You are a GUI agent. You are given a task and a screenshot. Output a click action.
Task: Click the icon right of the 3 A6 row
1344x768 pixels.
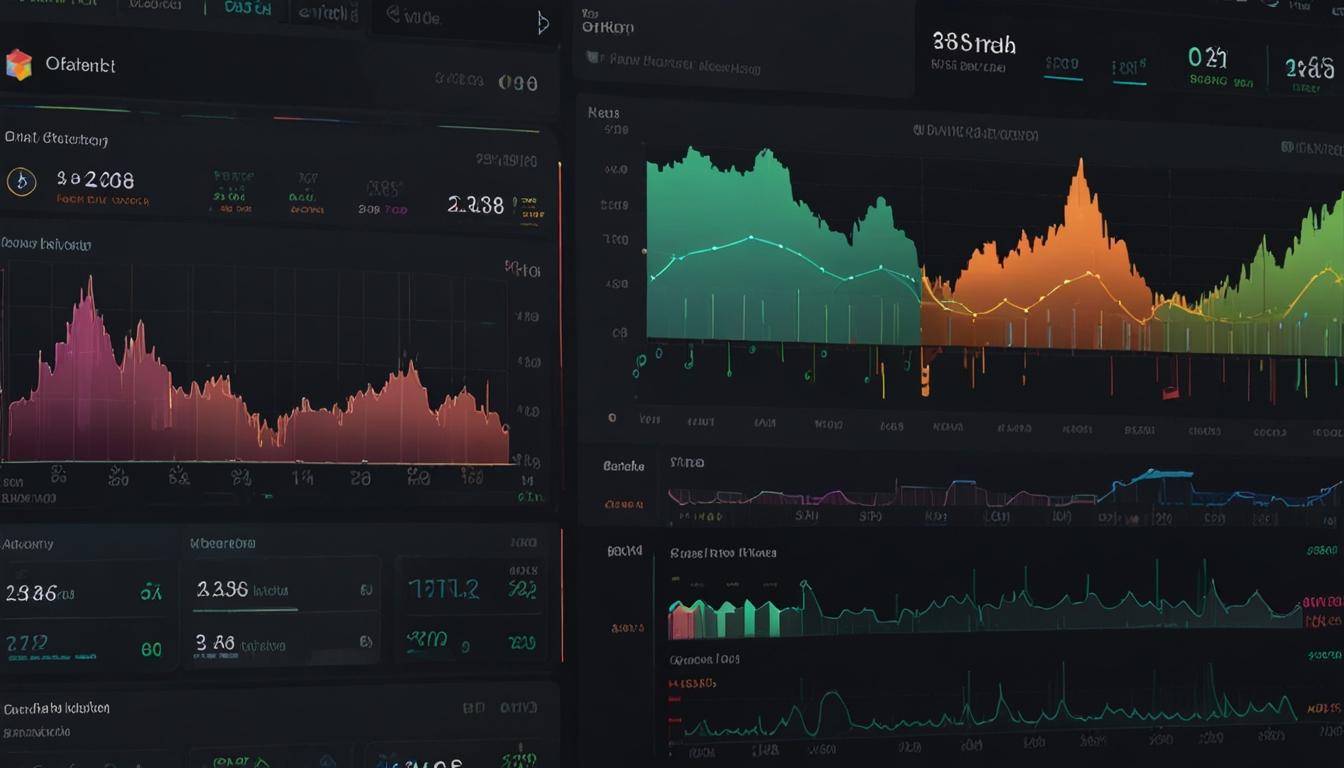[366, 643]
